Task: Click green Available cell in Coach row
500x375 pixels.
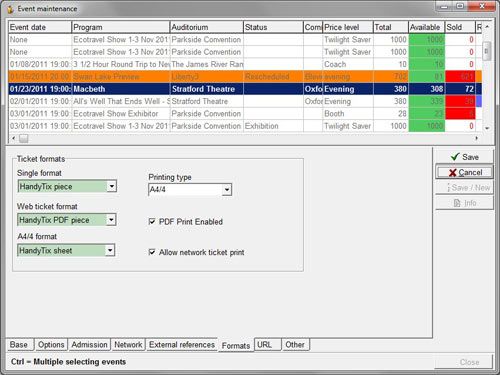Action: 427,64
